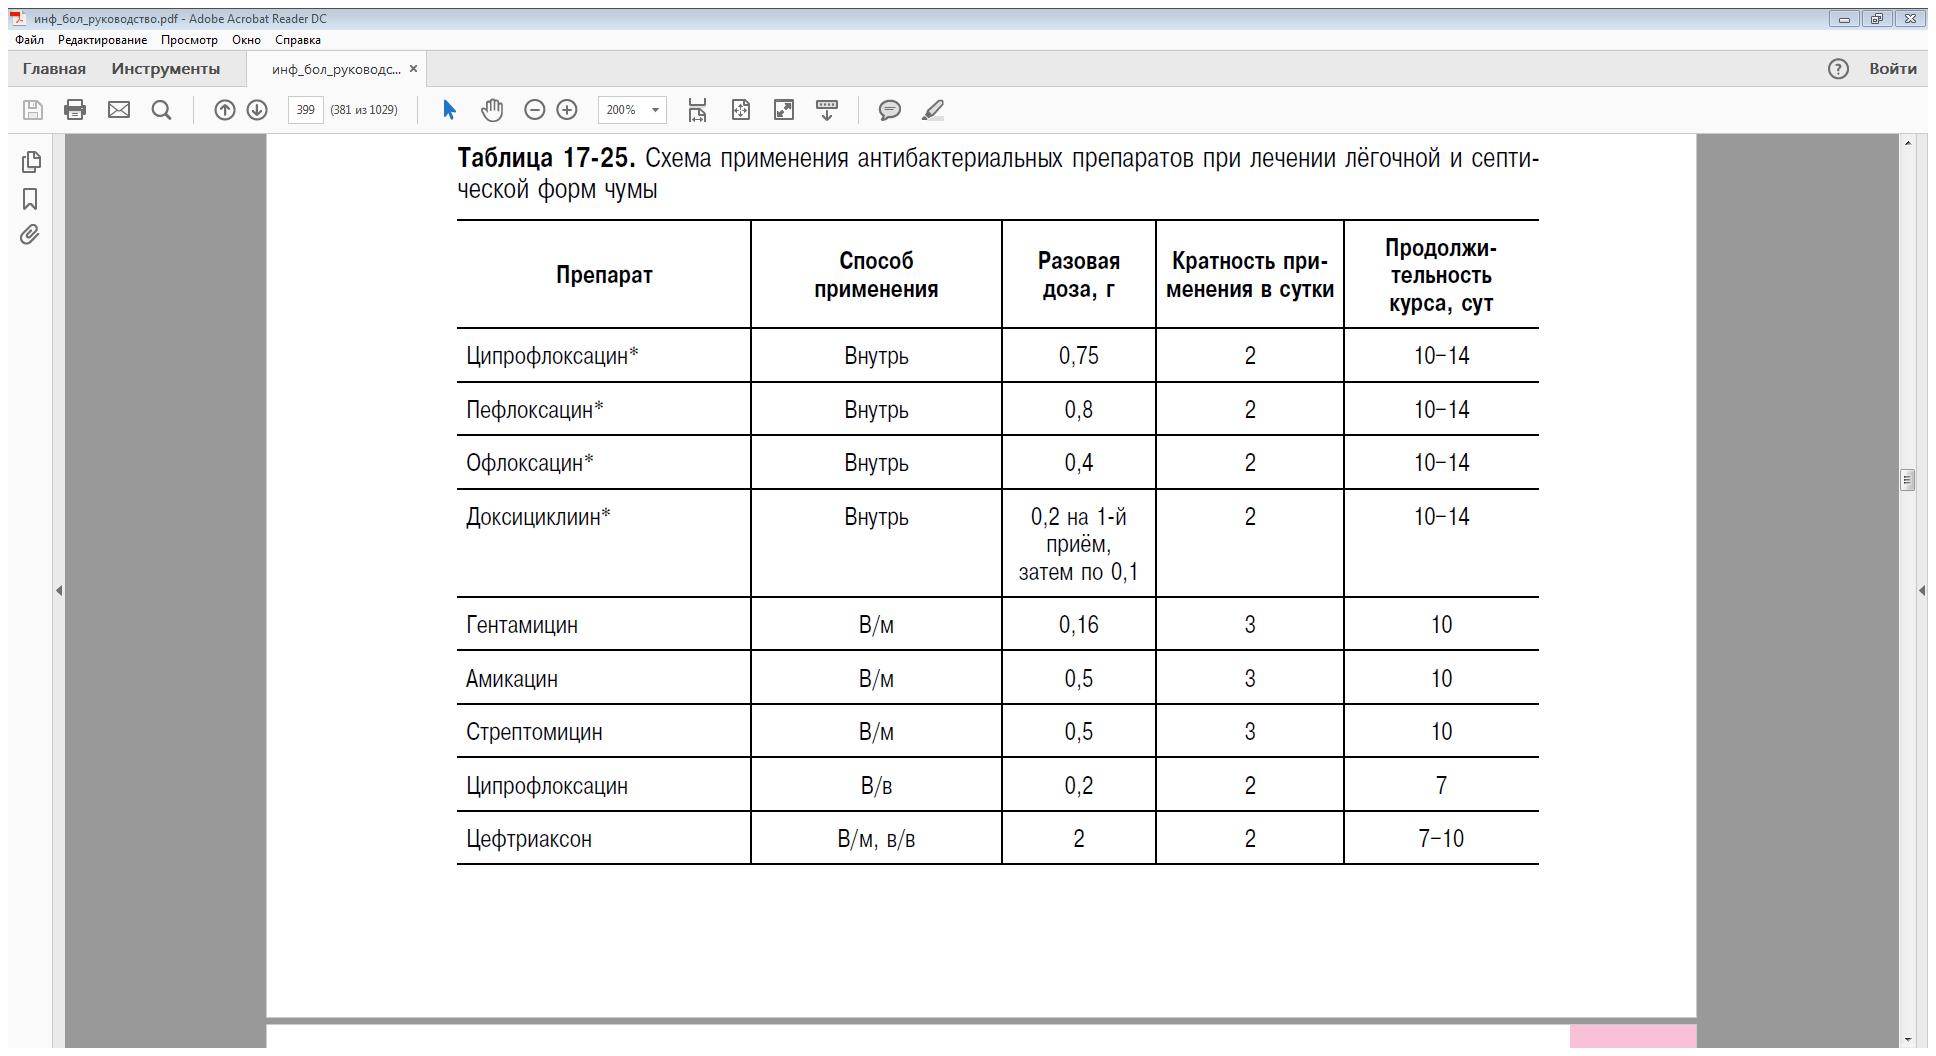Open bookmarks panel icon
The width and height of the screenshot is (1936, 1056).
[30, 199]
